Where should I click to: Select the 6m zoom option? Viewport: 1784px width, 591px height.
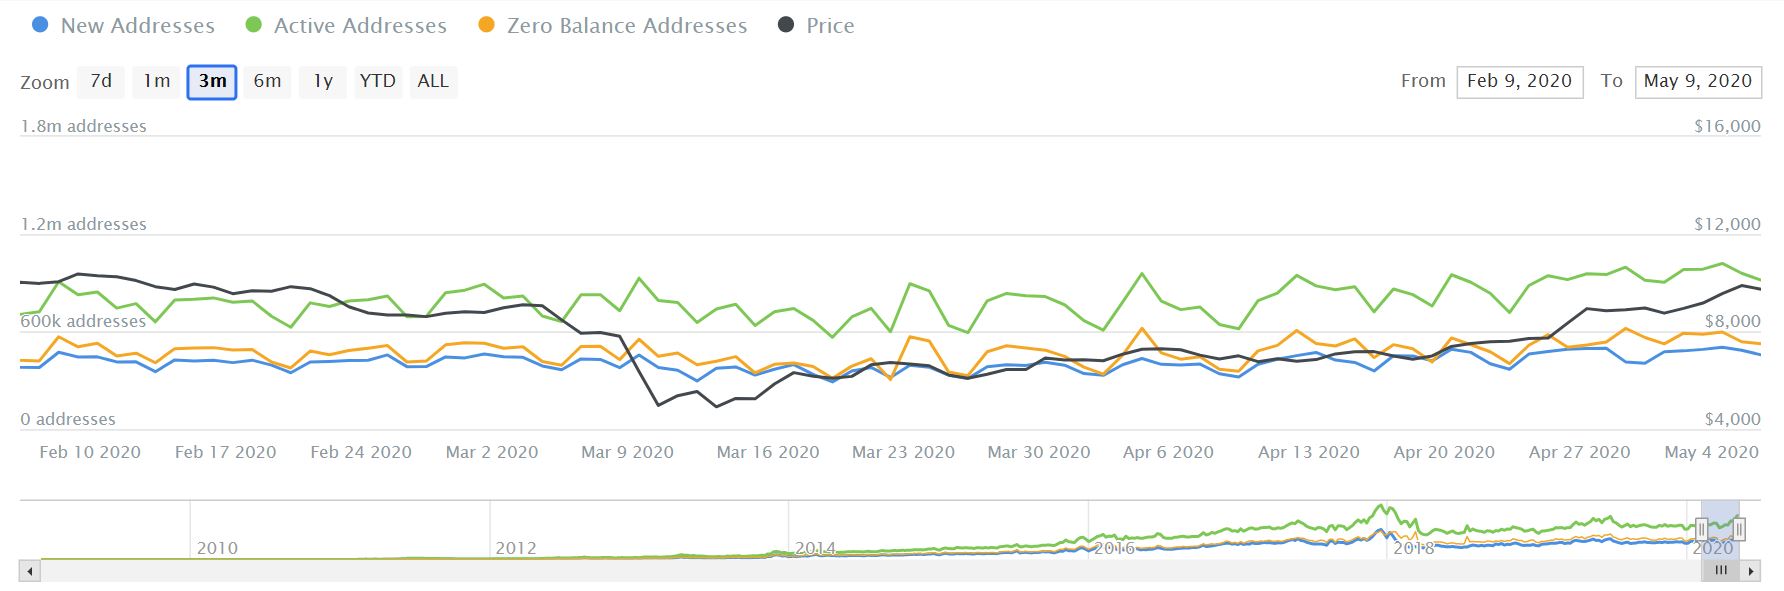(x=267, y=81)
